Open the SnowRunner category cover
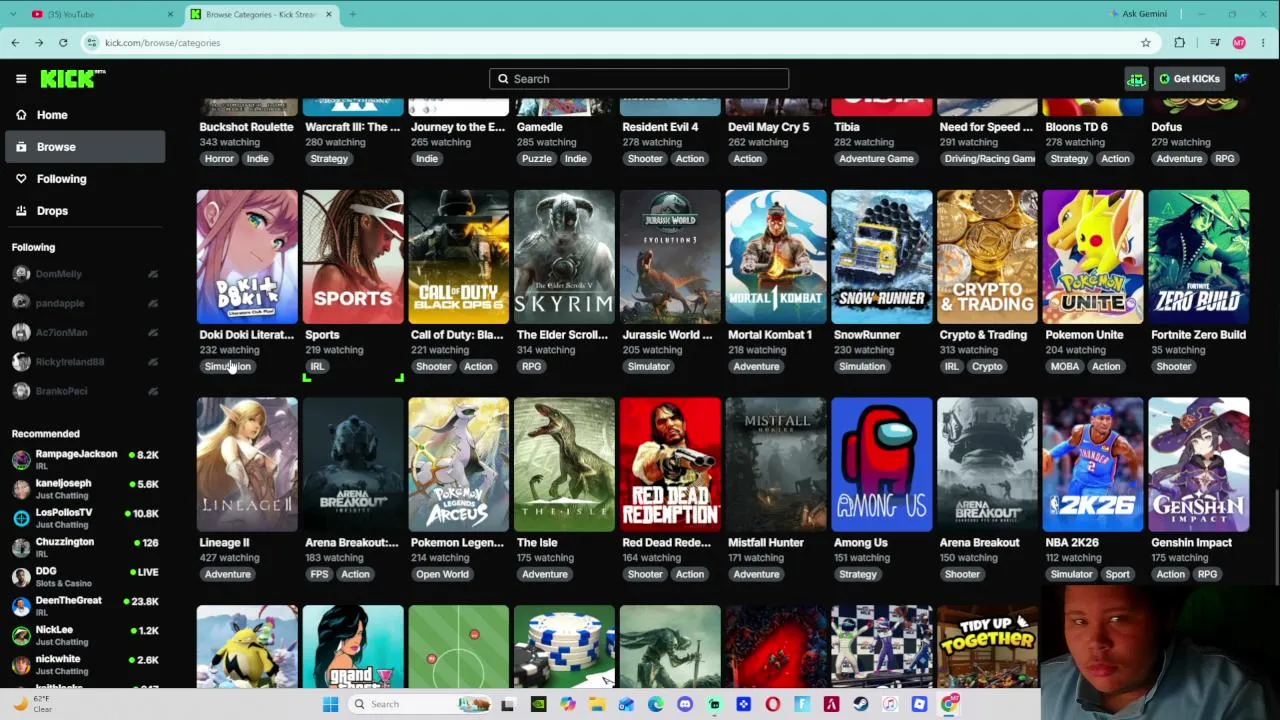The image size is (1280, 720). pyautogui.click(x=882, y=257)
